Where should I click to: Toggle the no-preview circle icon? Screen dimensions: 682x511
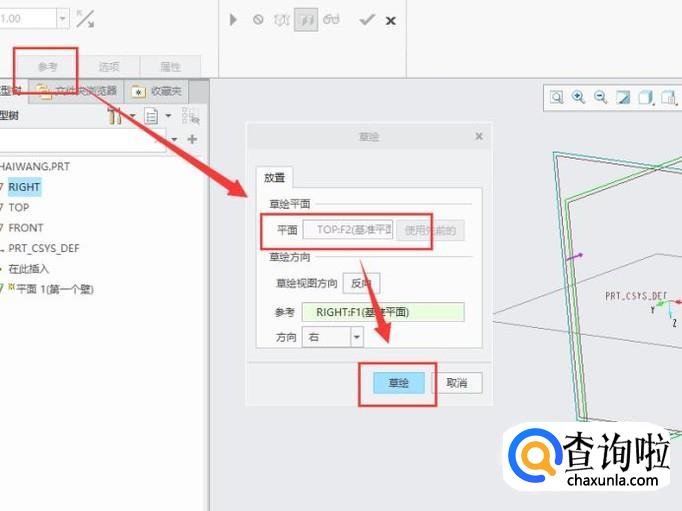click(x=258, y=20)
